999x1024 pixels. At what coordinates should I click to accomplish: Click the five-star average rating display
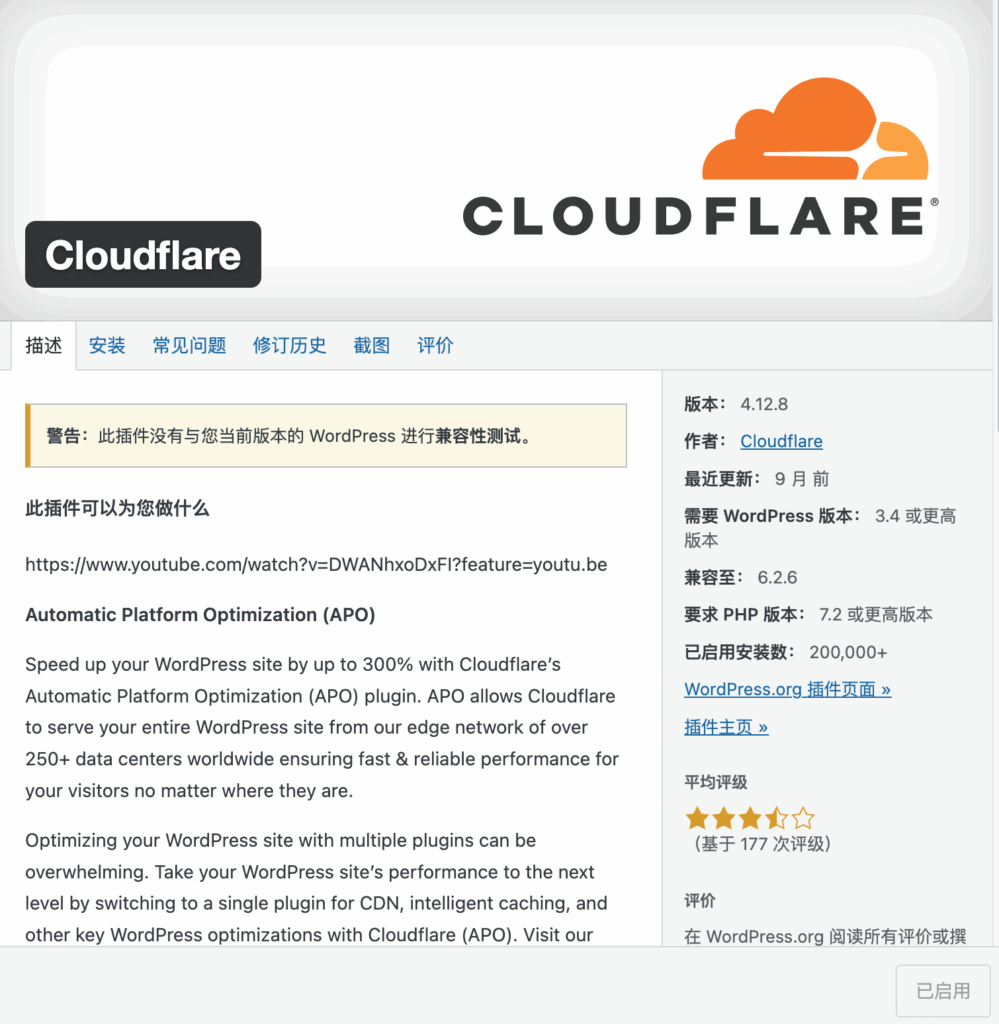(x=750, y=818)
